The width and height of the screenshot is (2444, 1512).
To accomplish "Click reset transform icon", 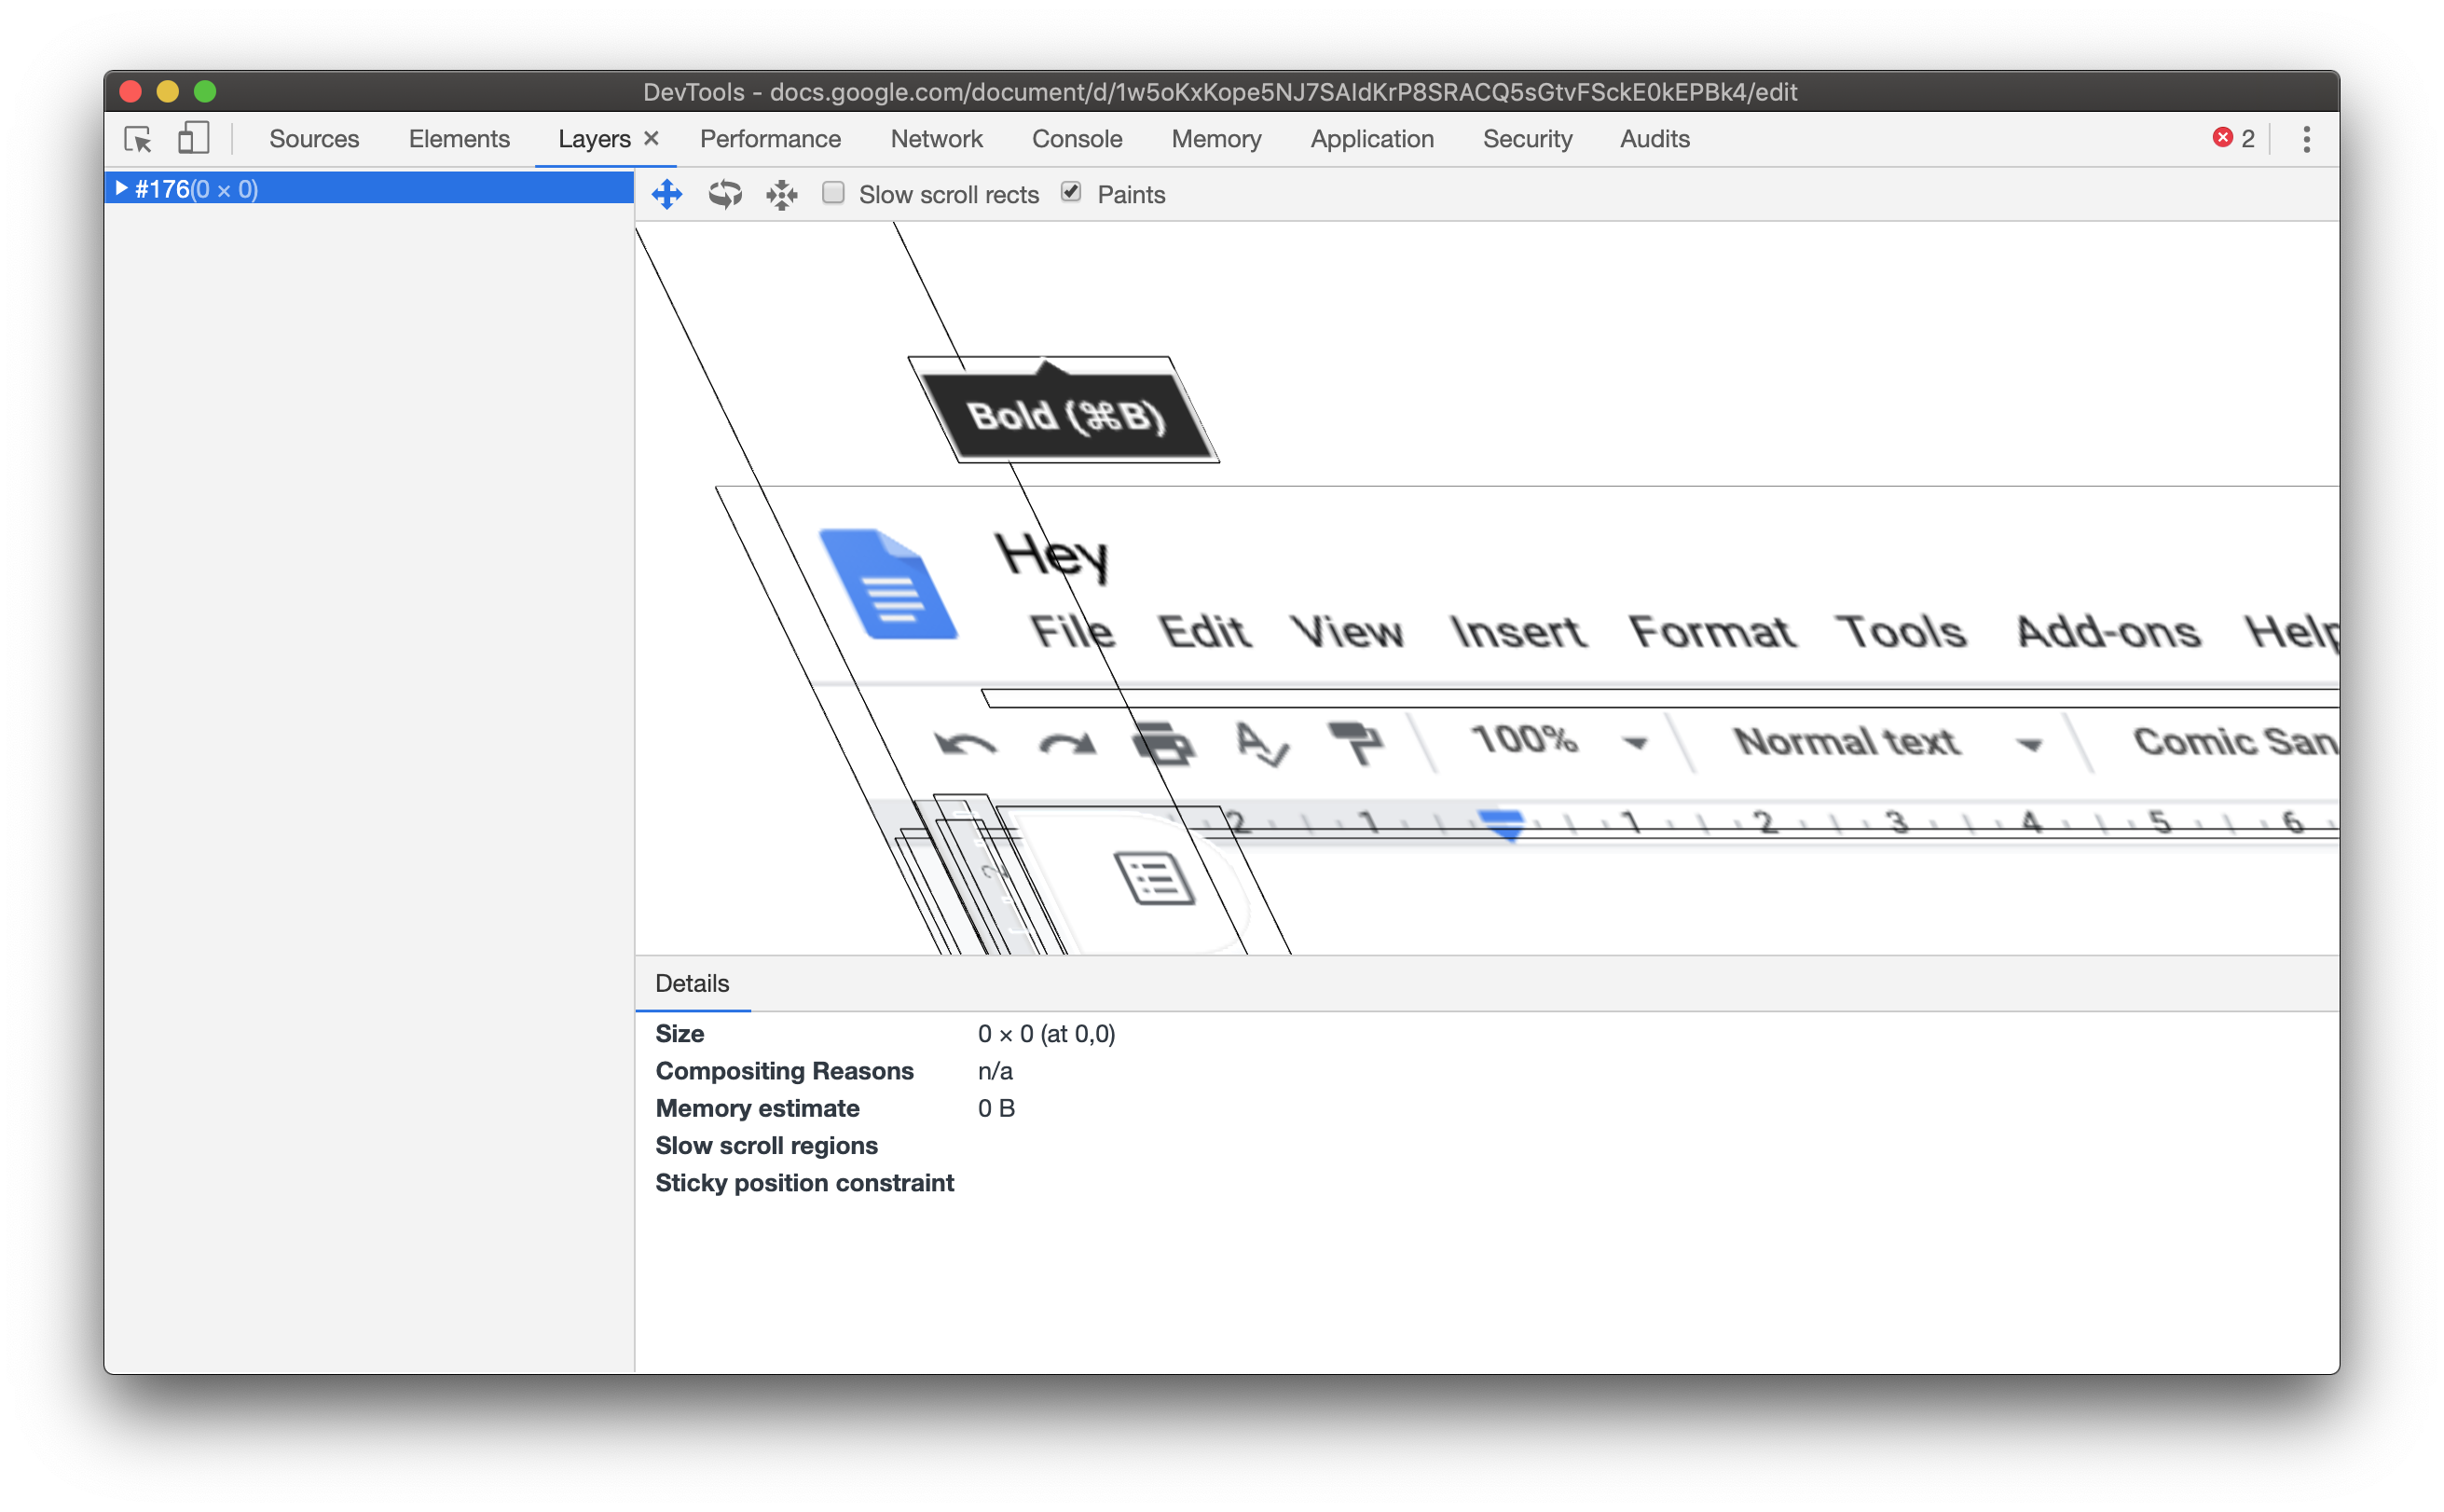I will 782,194.
